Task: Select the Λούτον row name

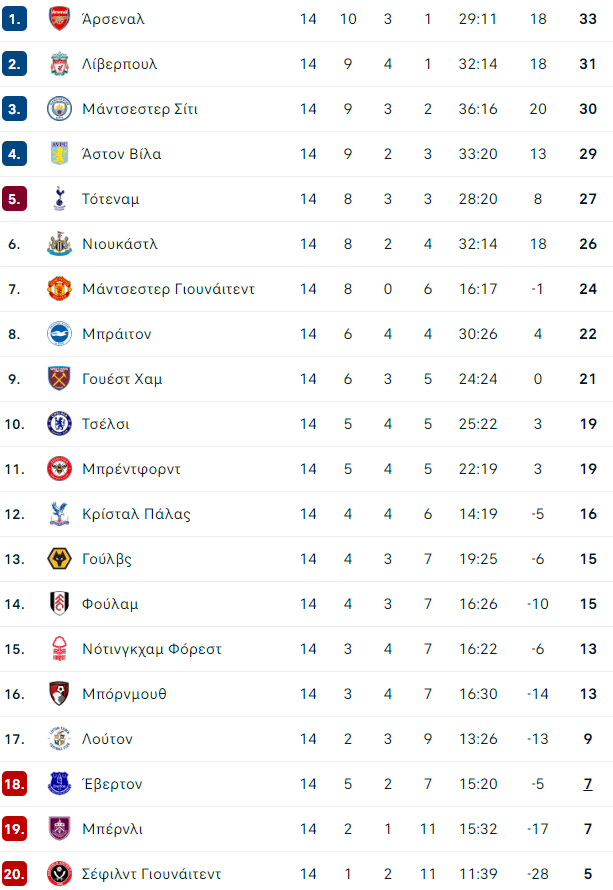Action: tap(107, 739)
